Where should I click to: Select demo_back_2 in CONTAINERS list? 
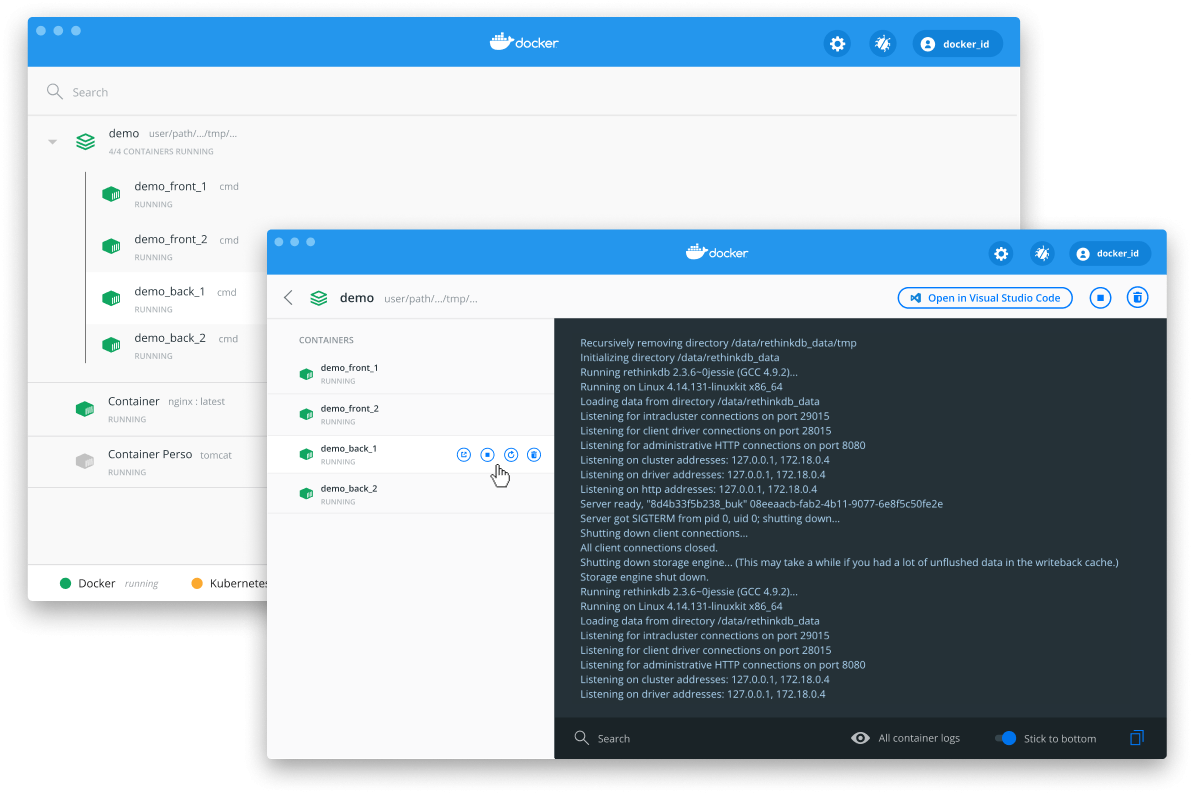[x=410, y=494]
